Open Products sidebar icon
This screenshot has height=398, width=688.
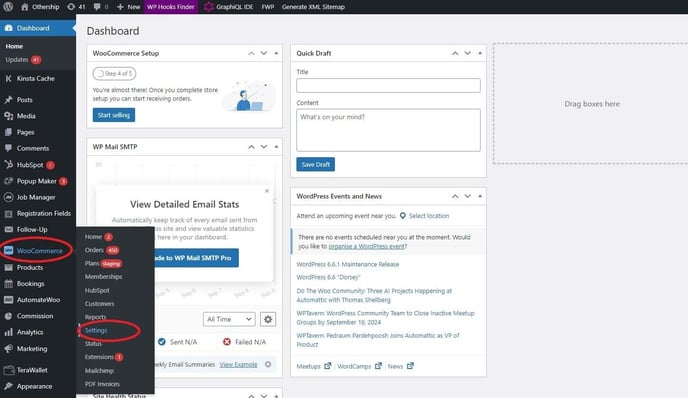(8, 267)
